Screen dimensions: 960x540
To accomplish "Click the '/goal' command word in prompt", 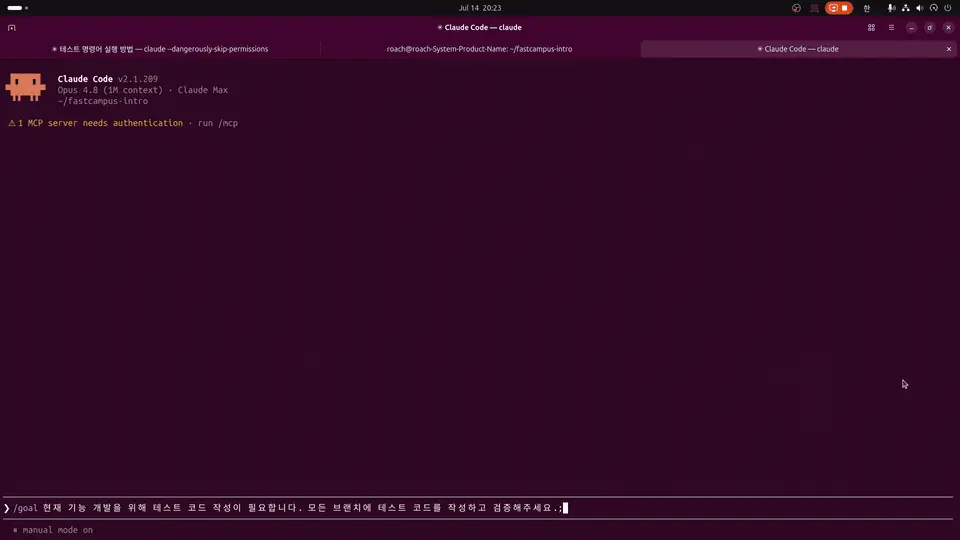I will tap(26, 508).
